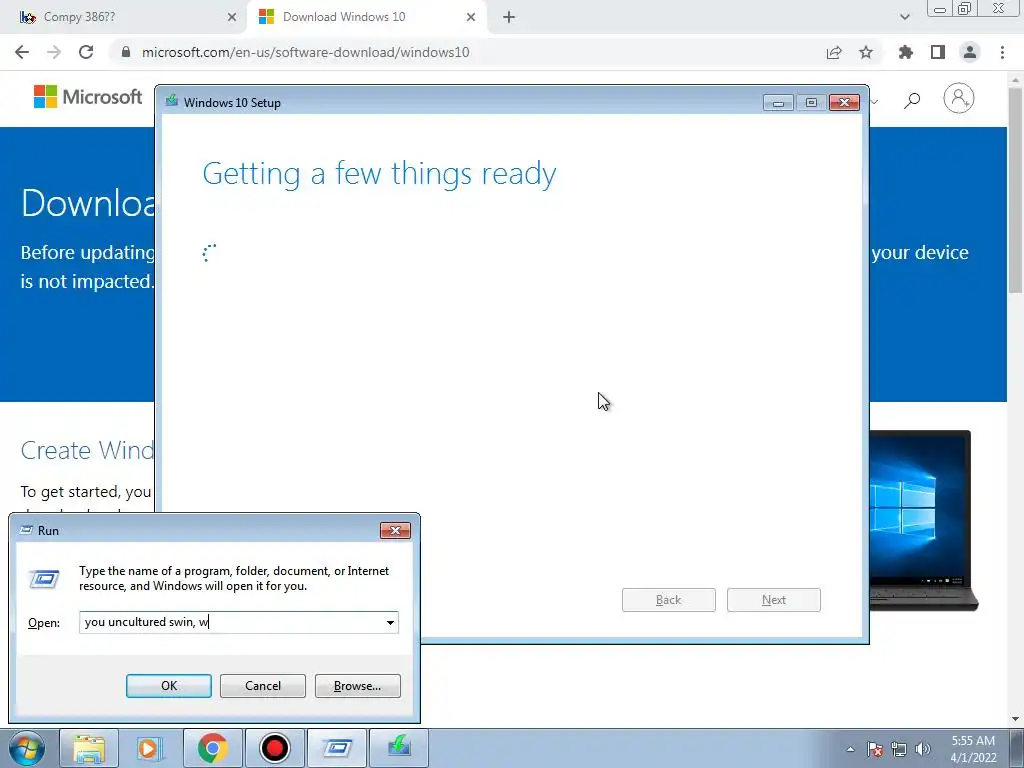Click the Run dialog title bar icon

pyautogui.click(x=26, y=530)
